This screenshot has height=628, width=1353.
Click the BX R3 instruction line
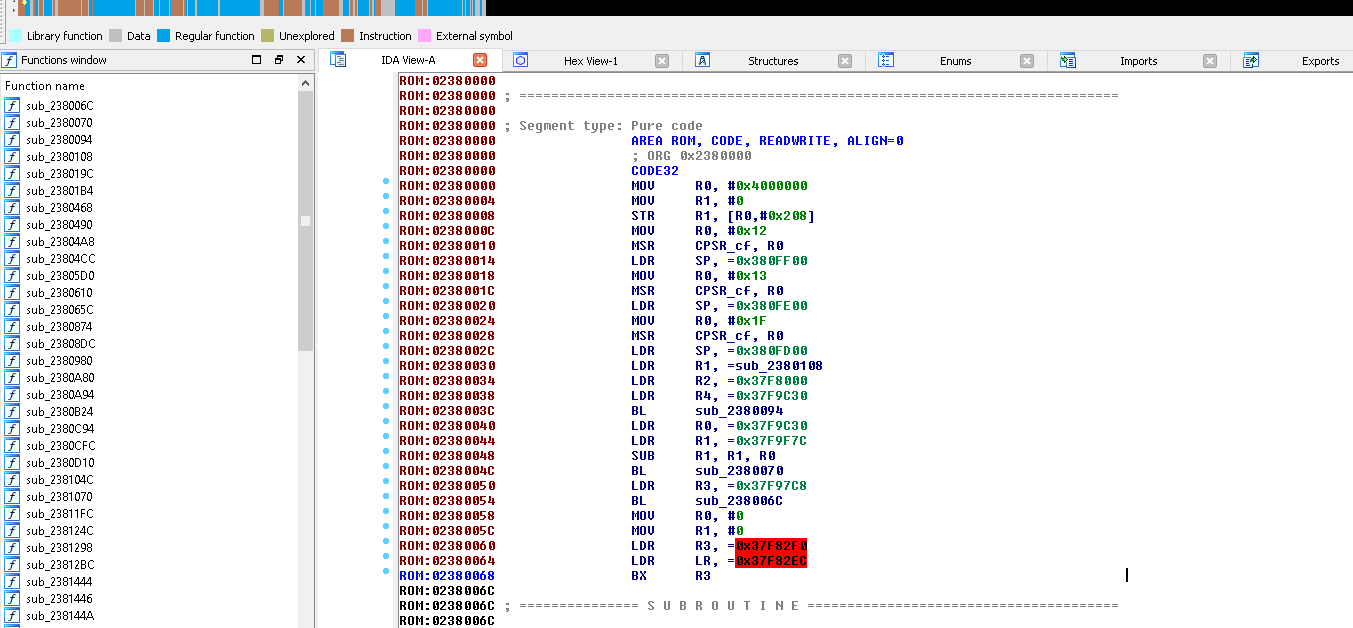671,576
